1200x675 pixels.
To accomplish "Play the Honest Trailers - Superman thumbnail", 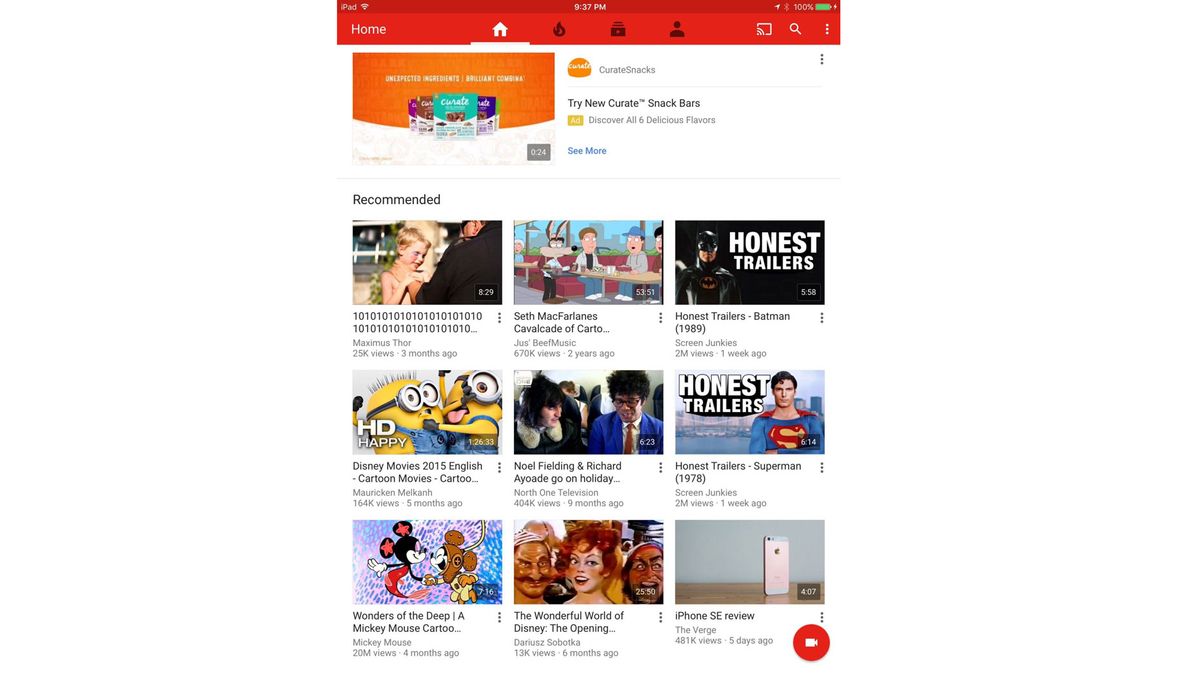I will point(749,411).
